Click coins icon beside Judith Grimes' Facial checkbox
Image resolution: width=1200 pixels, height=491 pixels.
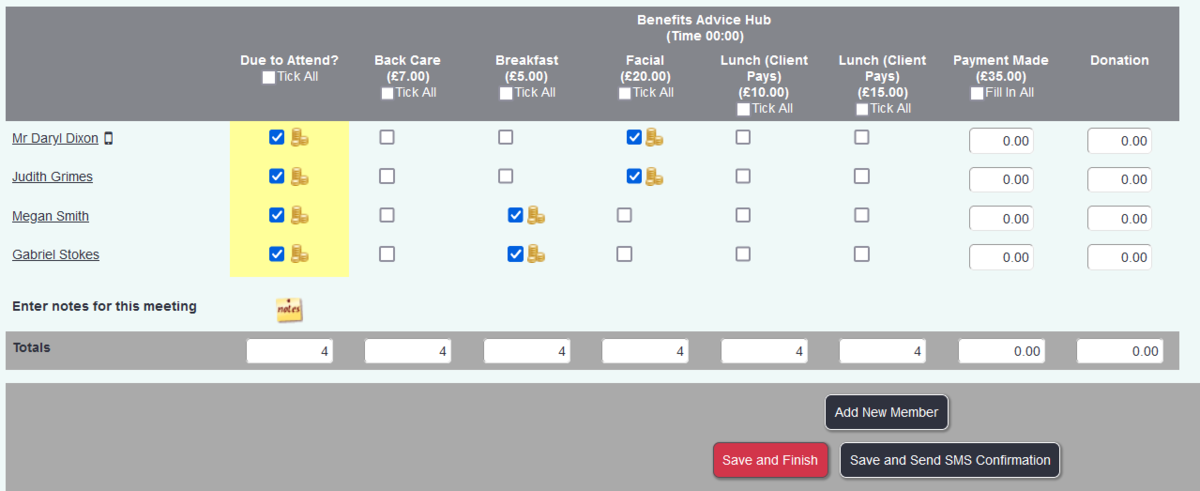[x=654, y=177]
